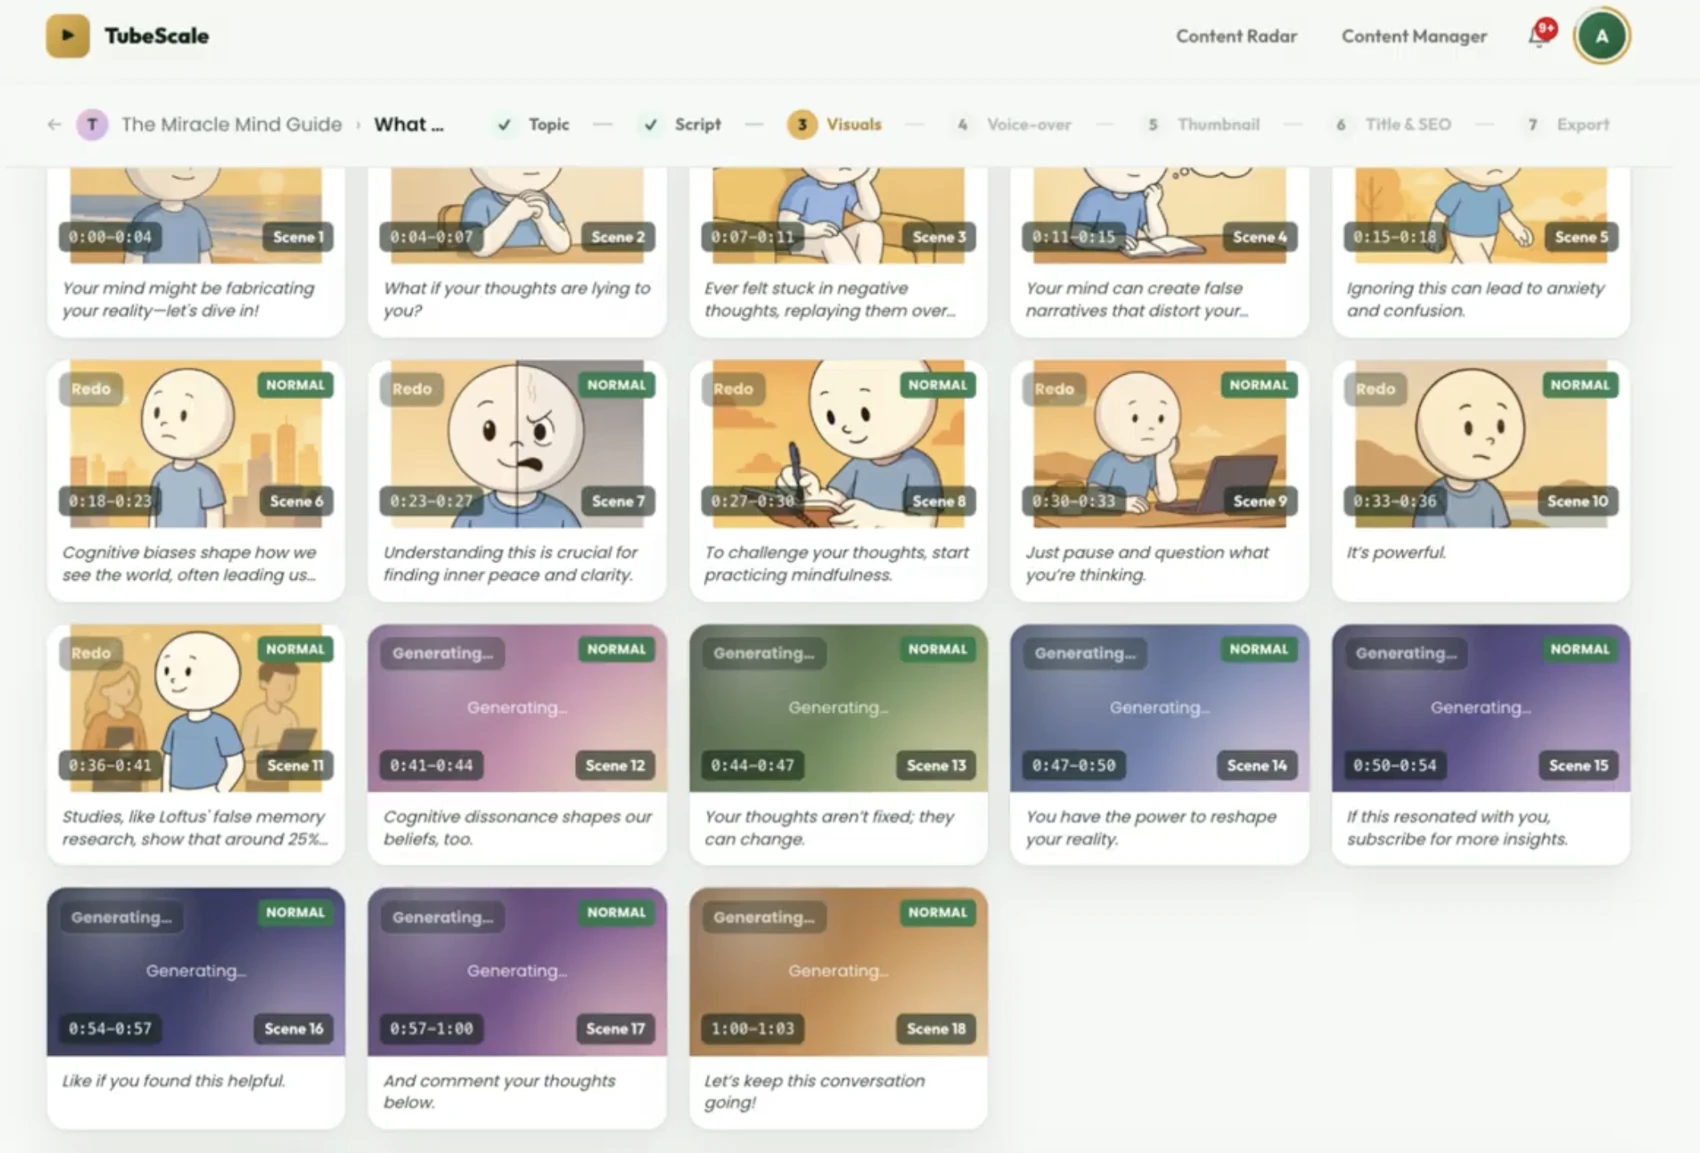Screen dimensions: 1700x1153
Task: Select the Scene 13 generating thumbnail
Action: [x=838, y=708]
